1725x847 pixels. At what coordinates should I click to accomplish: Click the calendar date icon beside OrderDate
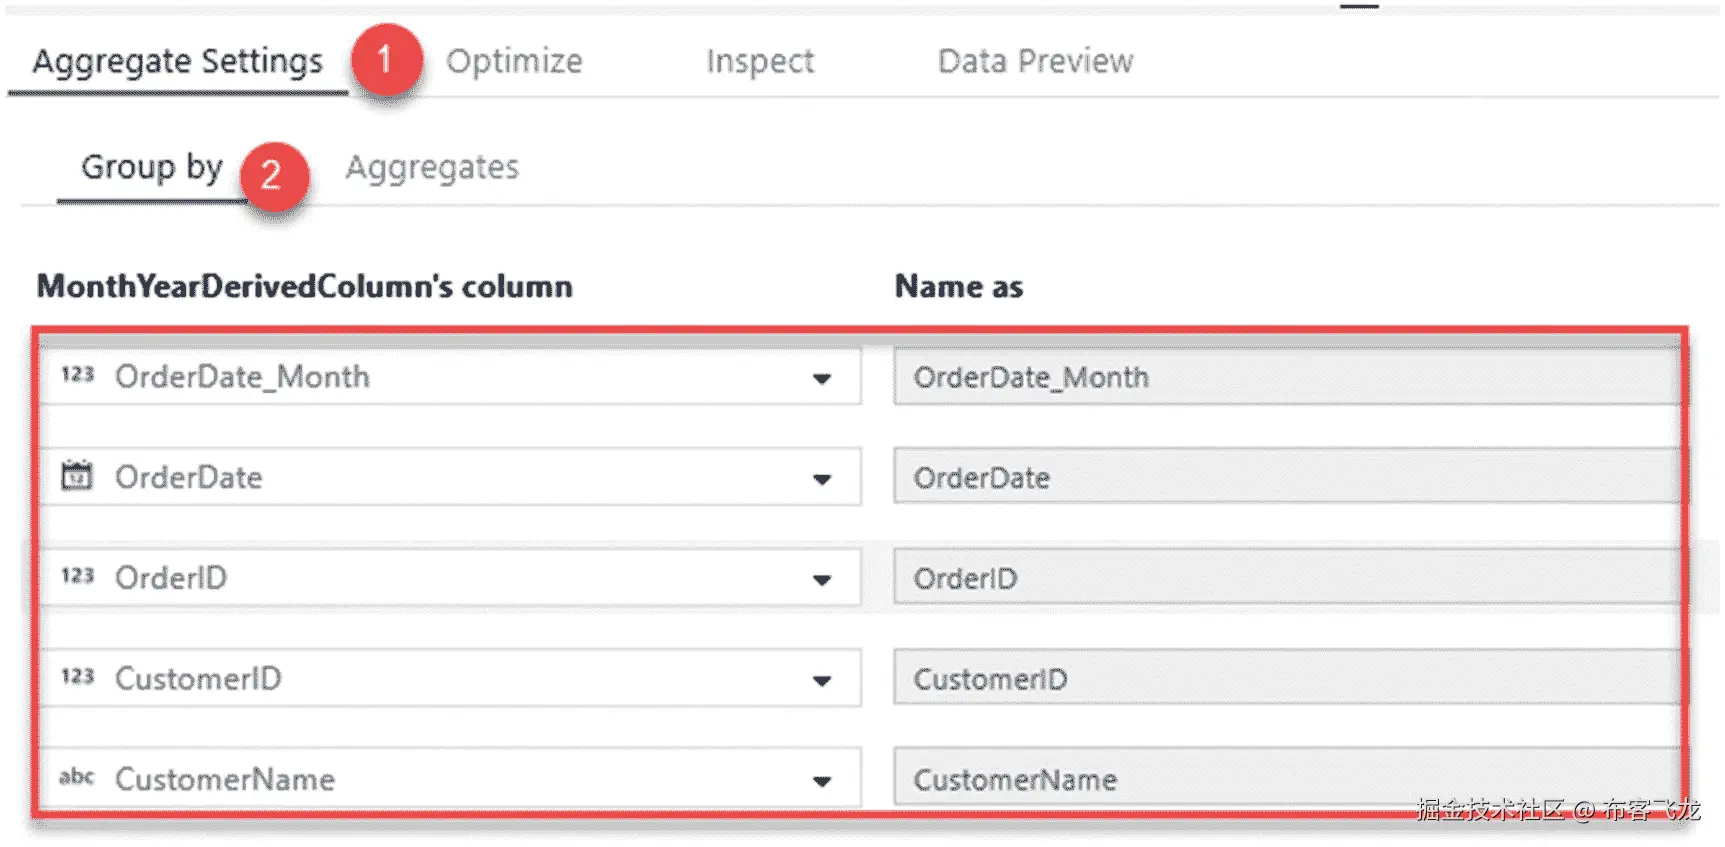point(77,476)
